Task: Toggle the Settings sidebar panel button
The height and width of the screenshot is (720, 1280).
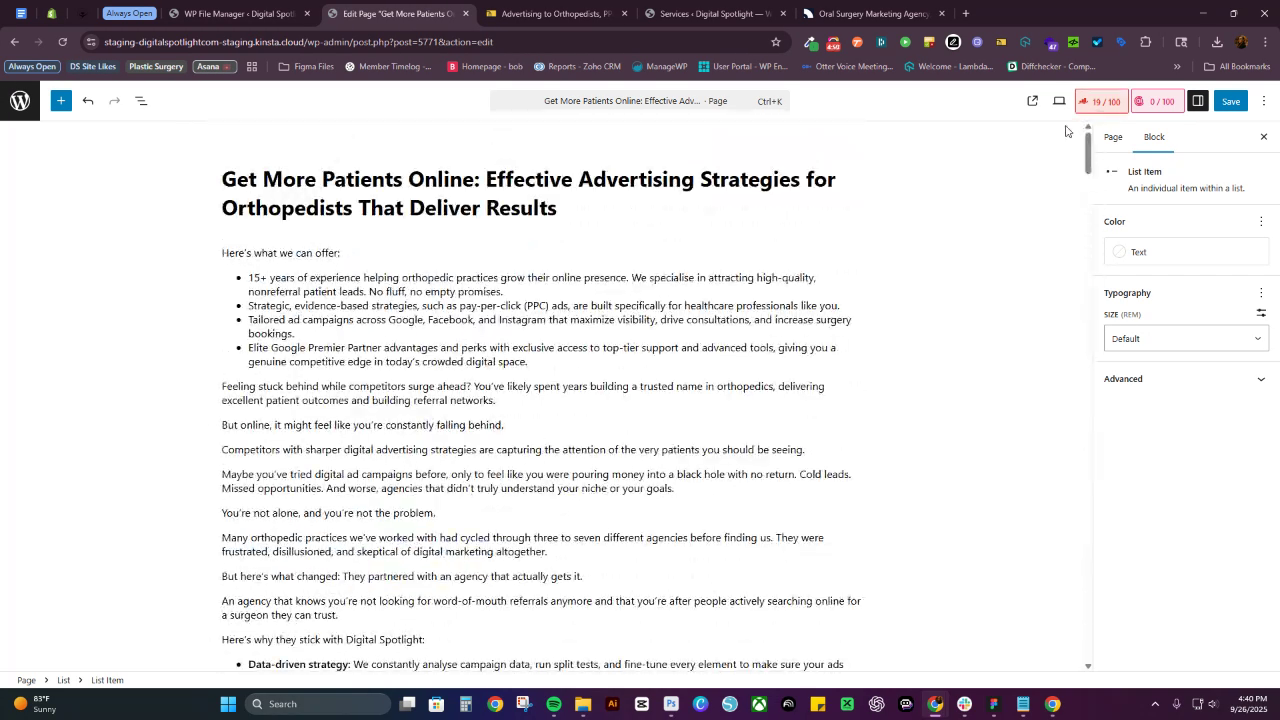Action: [x=1197, y=101]
